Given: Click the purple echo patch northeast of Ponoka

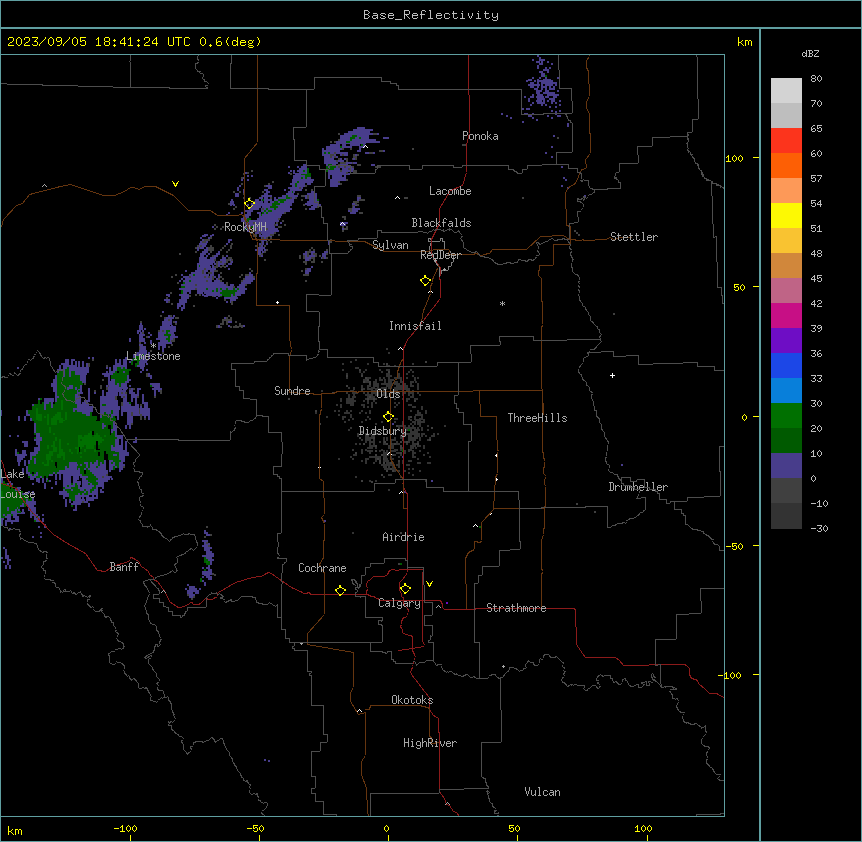Looking at the screenshot, I should pos(543,88).
